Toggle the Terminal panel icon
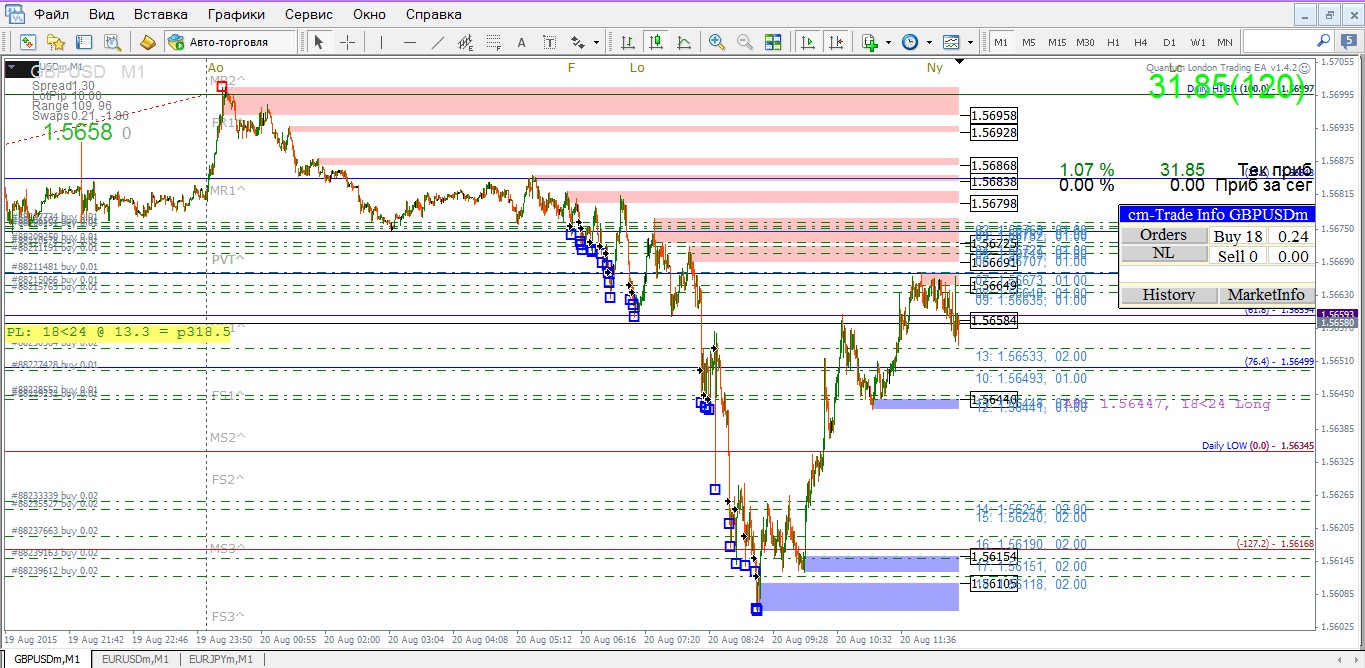 (84, 42)
